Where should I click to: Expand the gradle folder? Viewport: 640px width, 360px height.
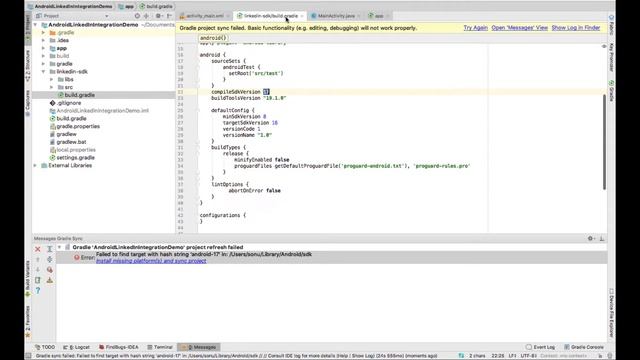[x=43, y=64]
